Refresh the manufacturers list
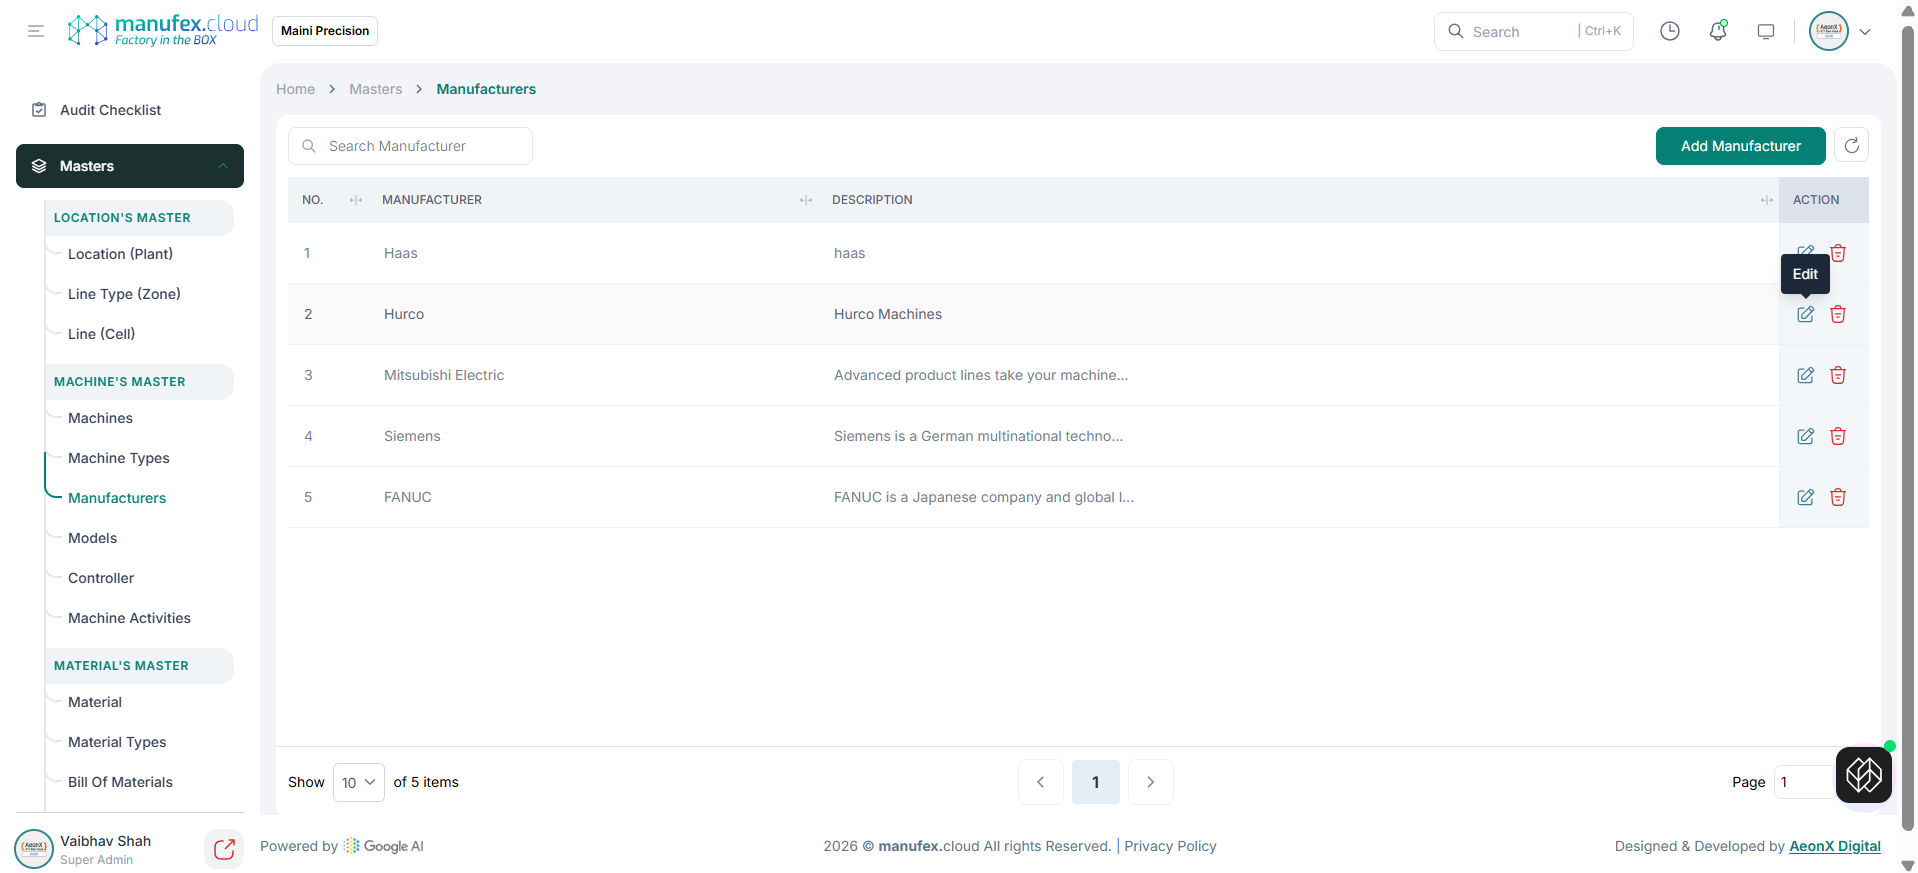This screenshot has width=1918, height=873. [x=1851, y=146]
